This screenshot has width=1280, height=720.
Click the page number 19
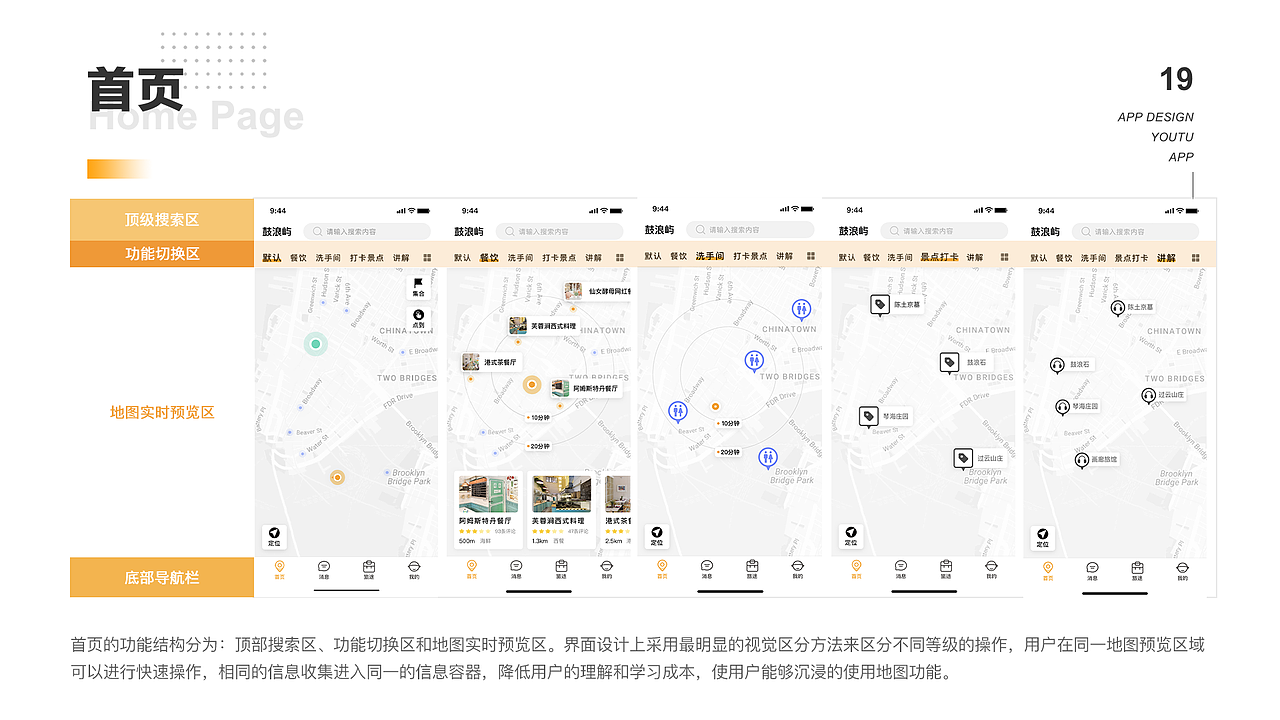(1176, 80)
